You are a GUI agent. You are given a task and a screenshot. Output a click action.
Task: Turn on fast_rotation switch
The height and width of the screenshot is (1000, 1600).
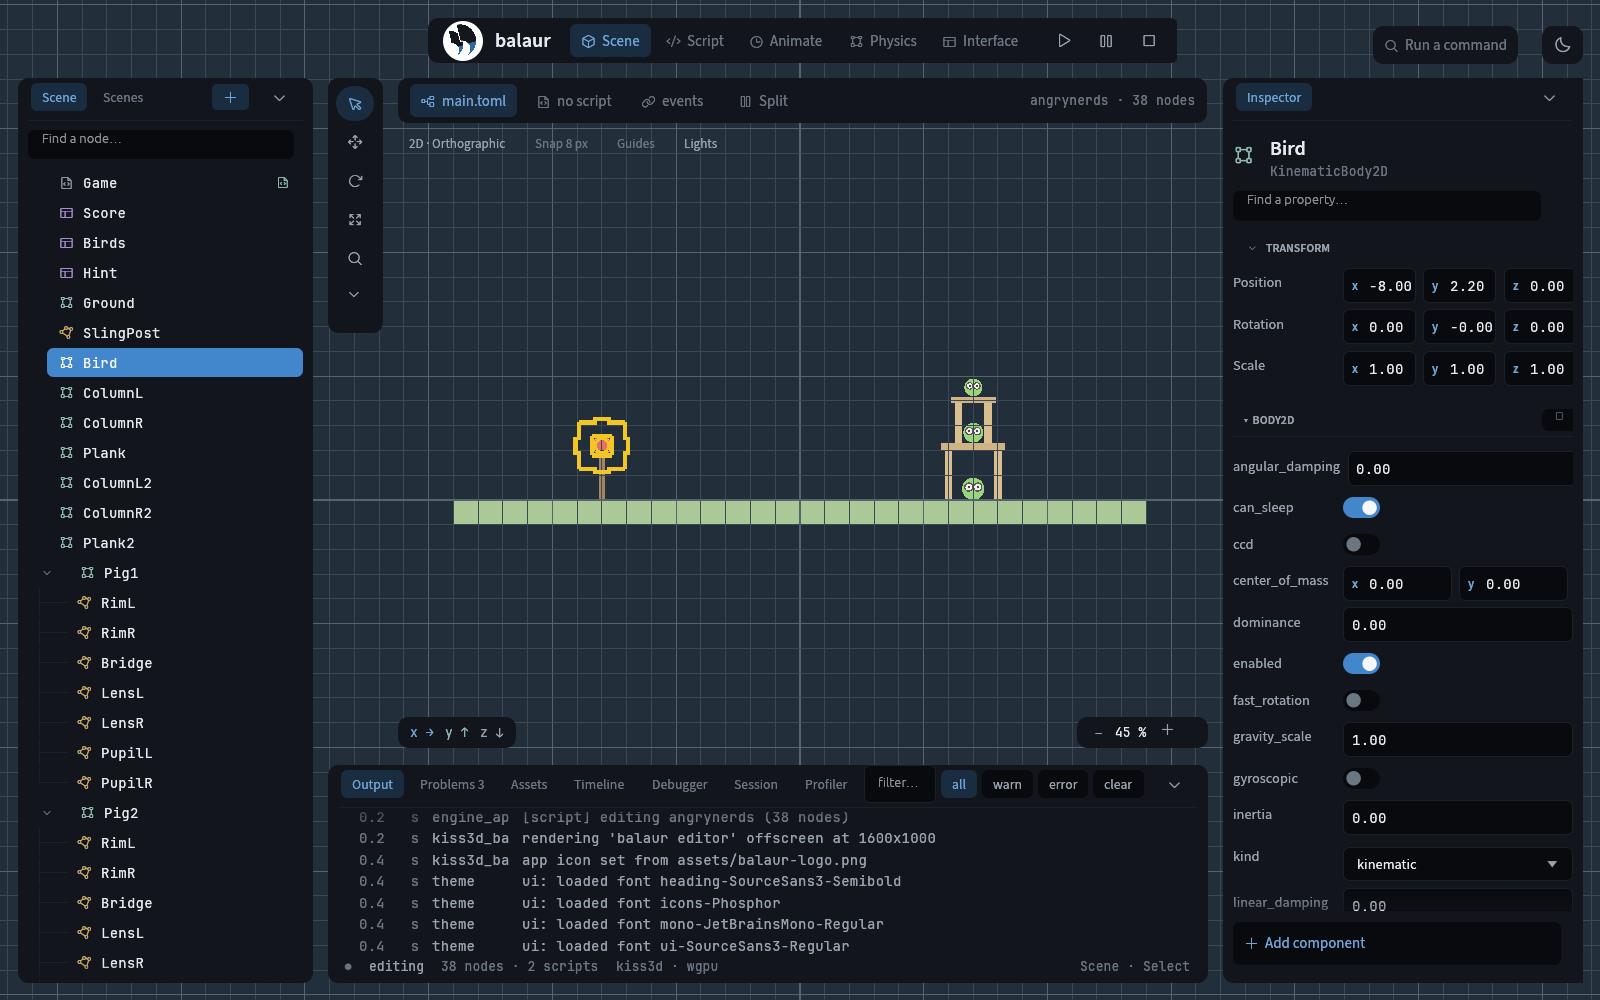[x=1361, y=701]
